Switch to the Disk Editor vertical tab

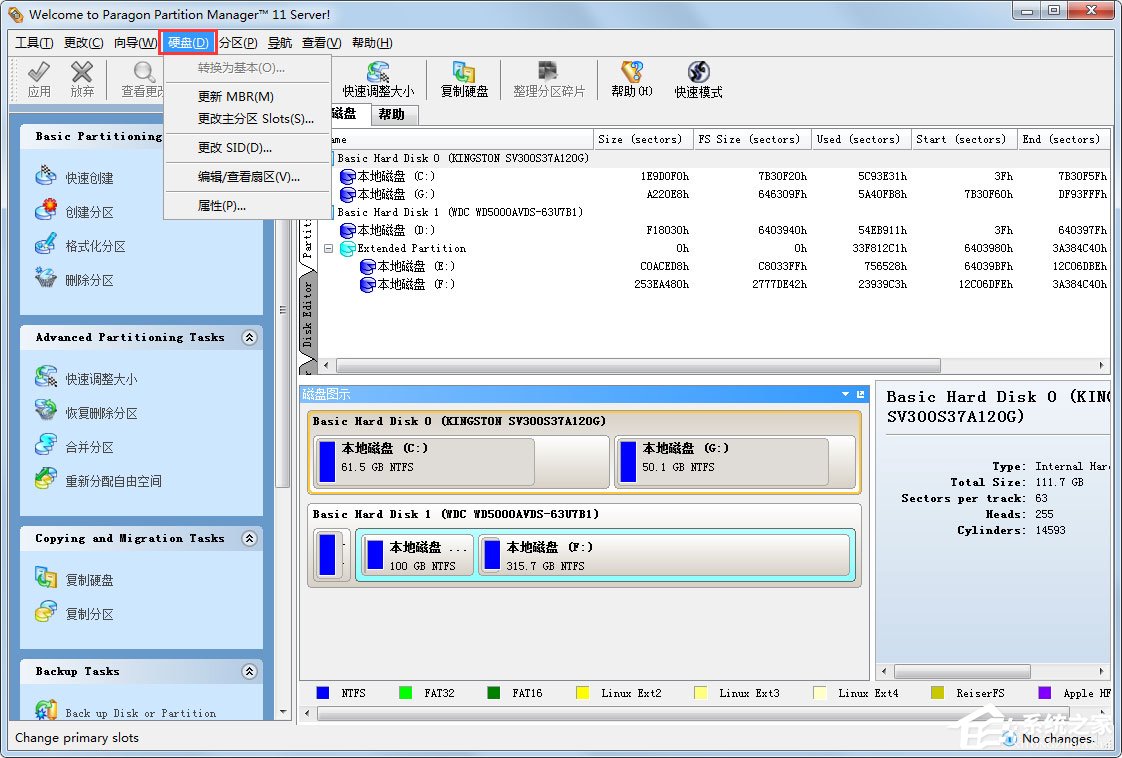pyautogui.click(x=307, y=314)
